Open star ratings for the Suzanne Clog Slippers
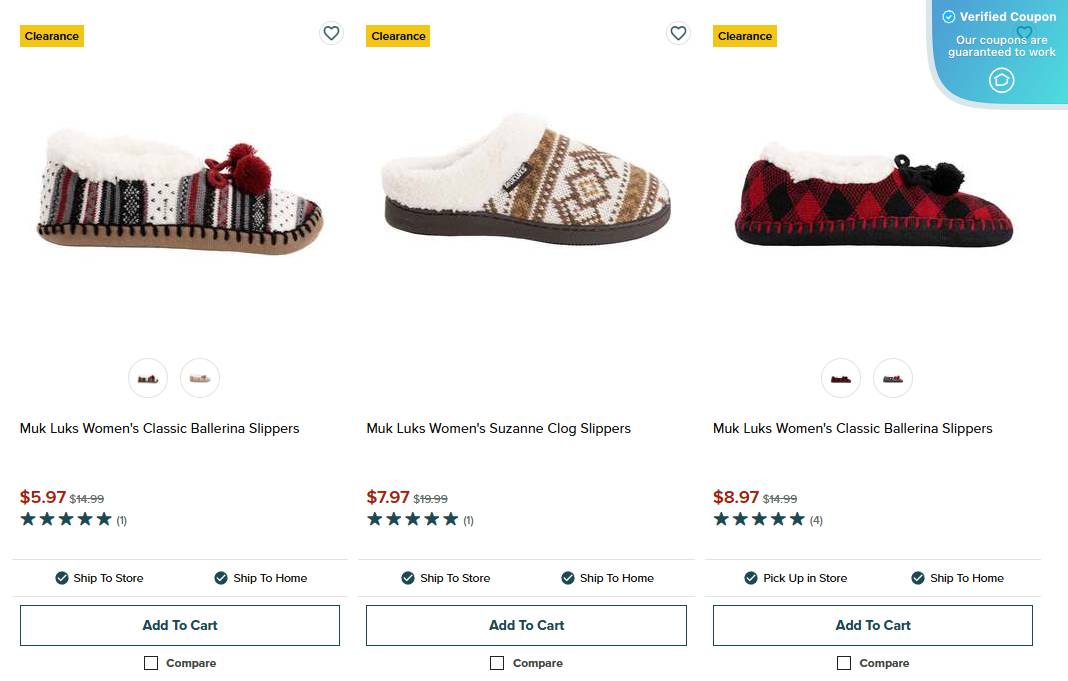 pyautogui.click(x=412, y=519)
